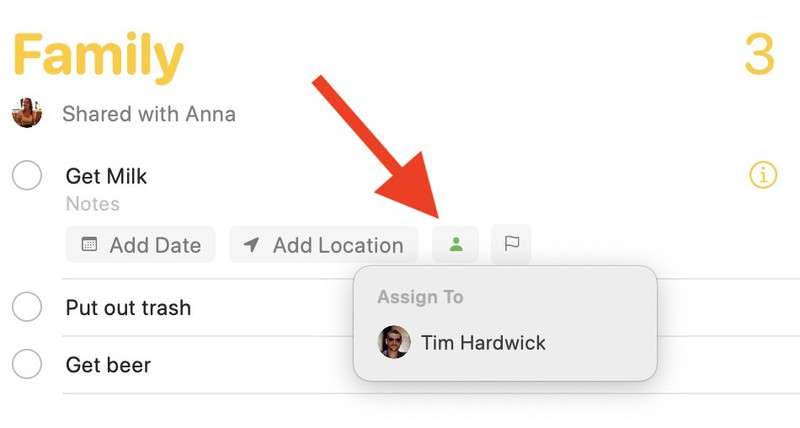Click the Shared with Anna label
800x428 pixels.
(149, 113)
